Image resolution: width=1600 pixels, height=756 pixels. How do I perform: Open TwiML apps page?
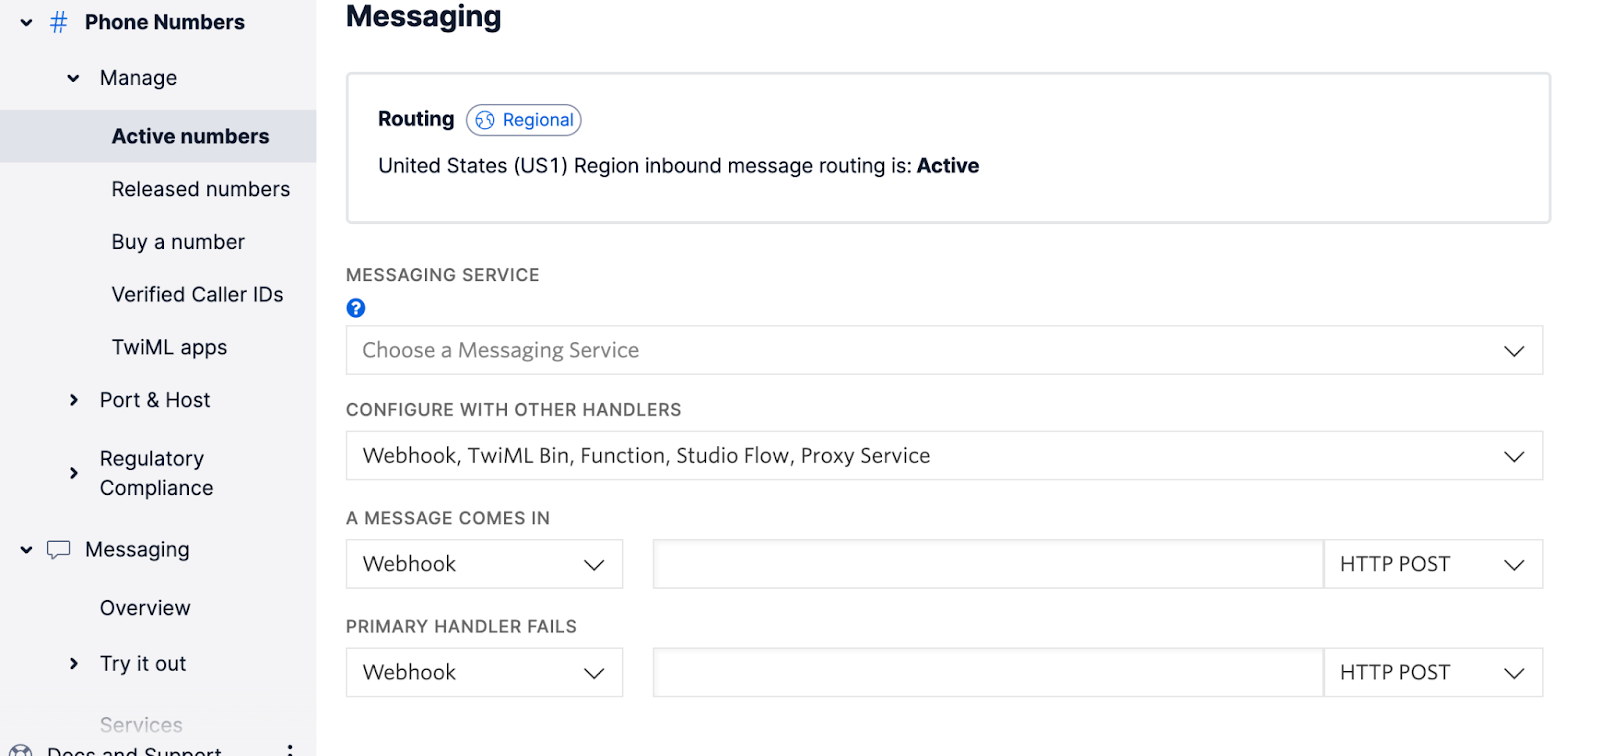[x=170, y=347]
